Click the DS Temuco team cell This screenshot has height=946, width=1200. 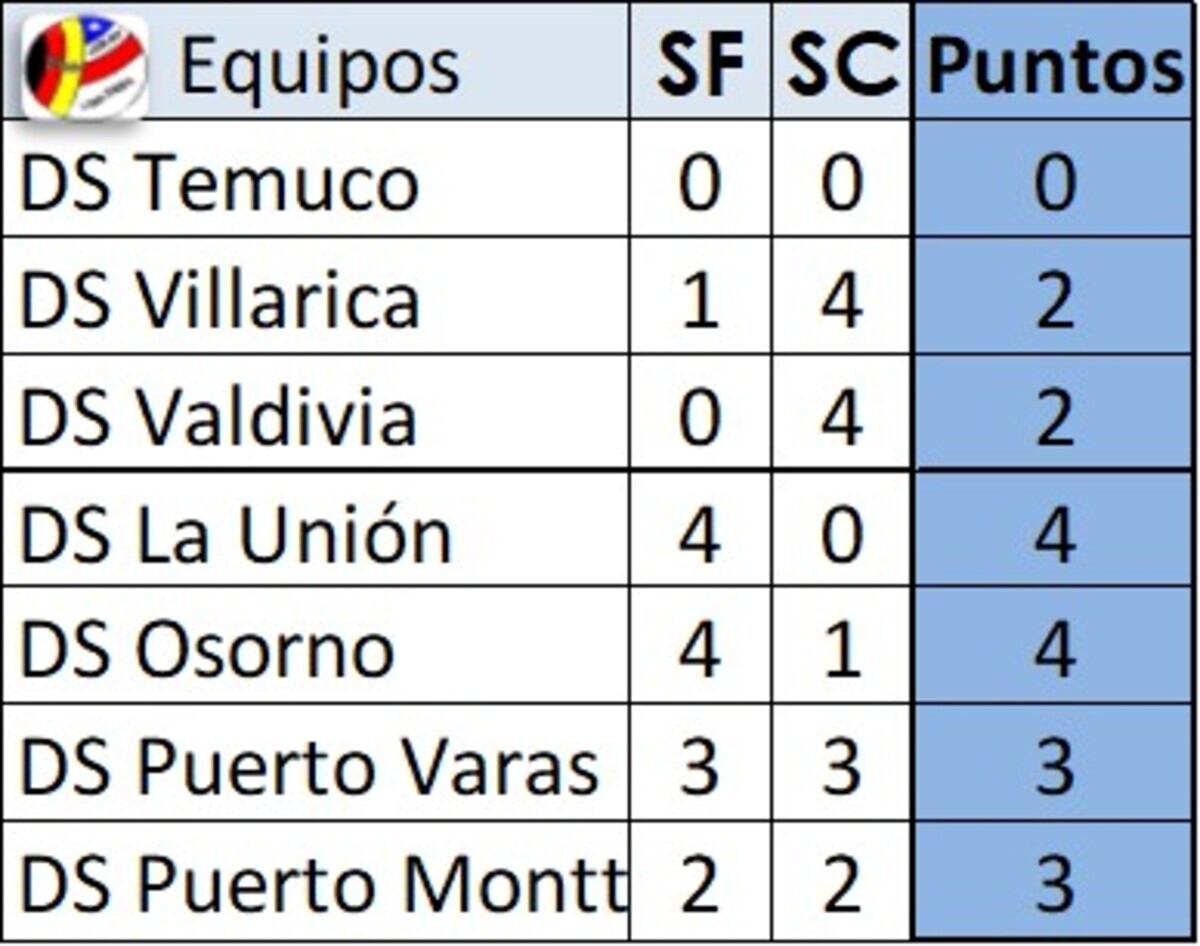316,179
